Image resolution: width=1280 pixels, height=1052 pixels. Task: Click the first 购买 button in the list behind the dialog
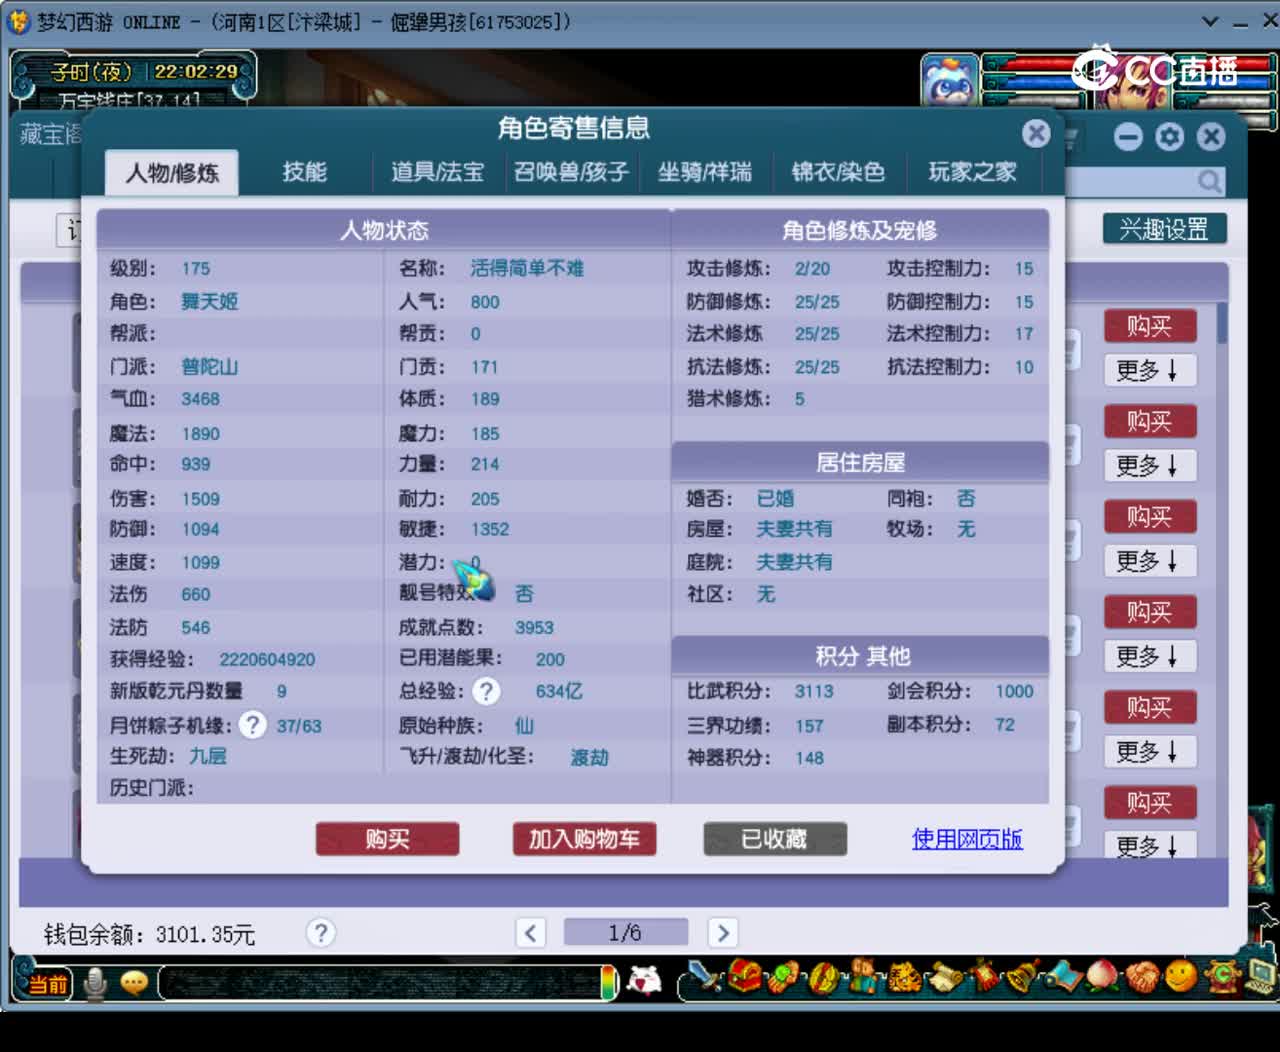[1149, 326]
